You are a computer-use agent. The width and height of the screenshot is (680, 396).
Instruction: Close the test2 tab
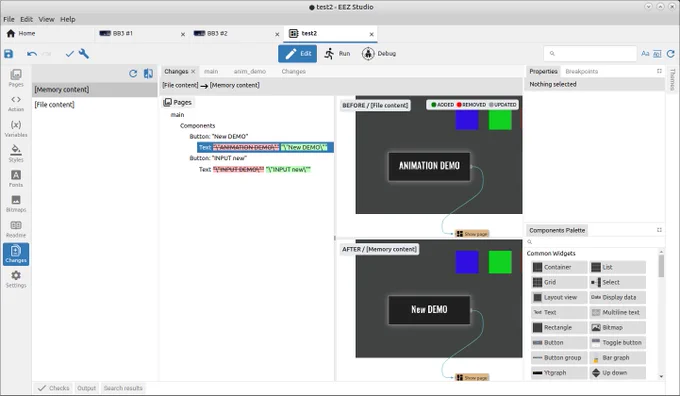(x=372, y=34)
